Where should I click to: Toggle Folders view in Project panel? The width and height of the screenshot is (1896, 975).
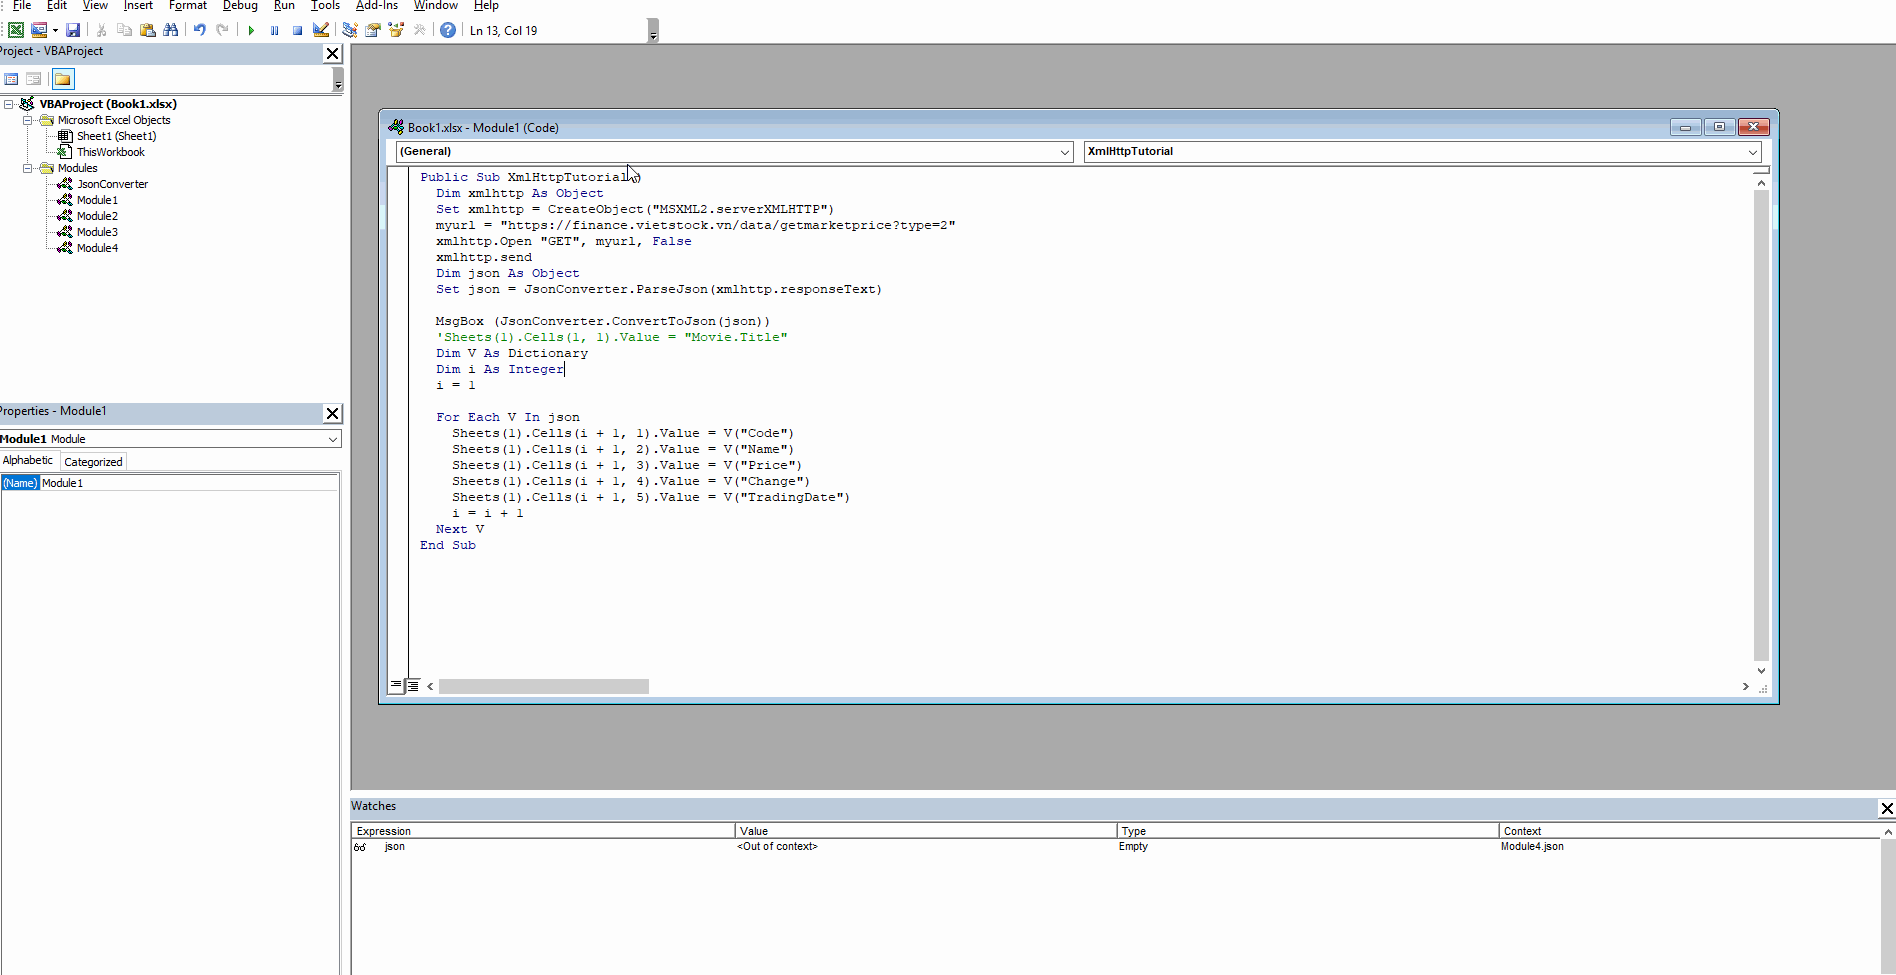pyautogui.click(x=63, y=79)
